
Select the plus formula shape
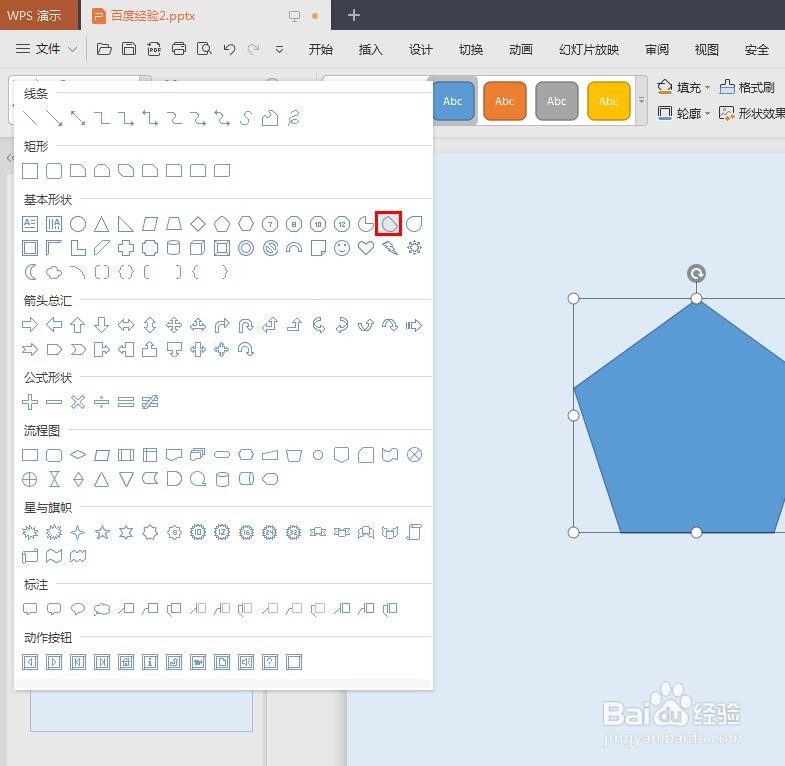point(30,402)
